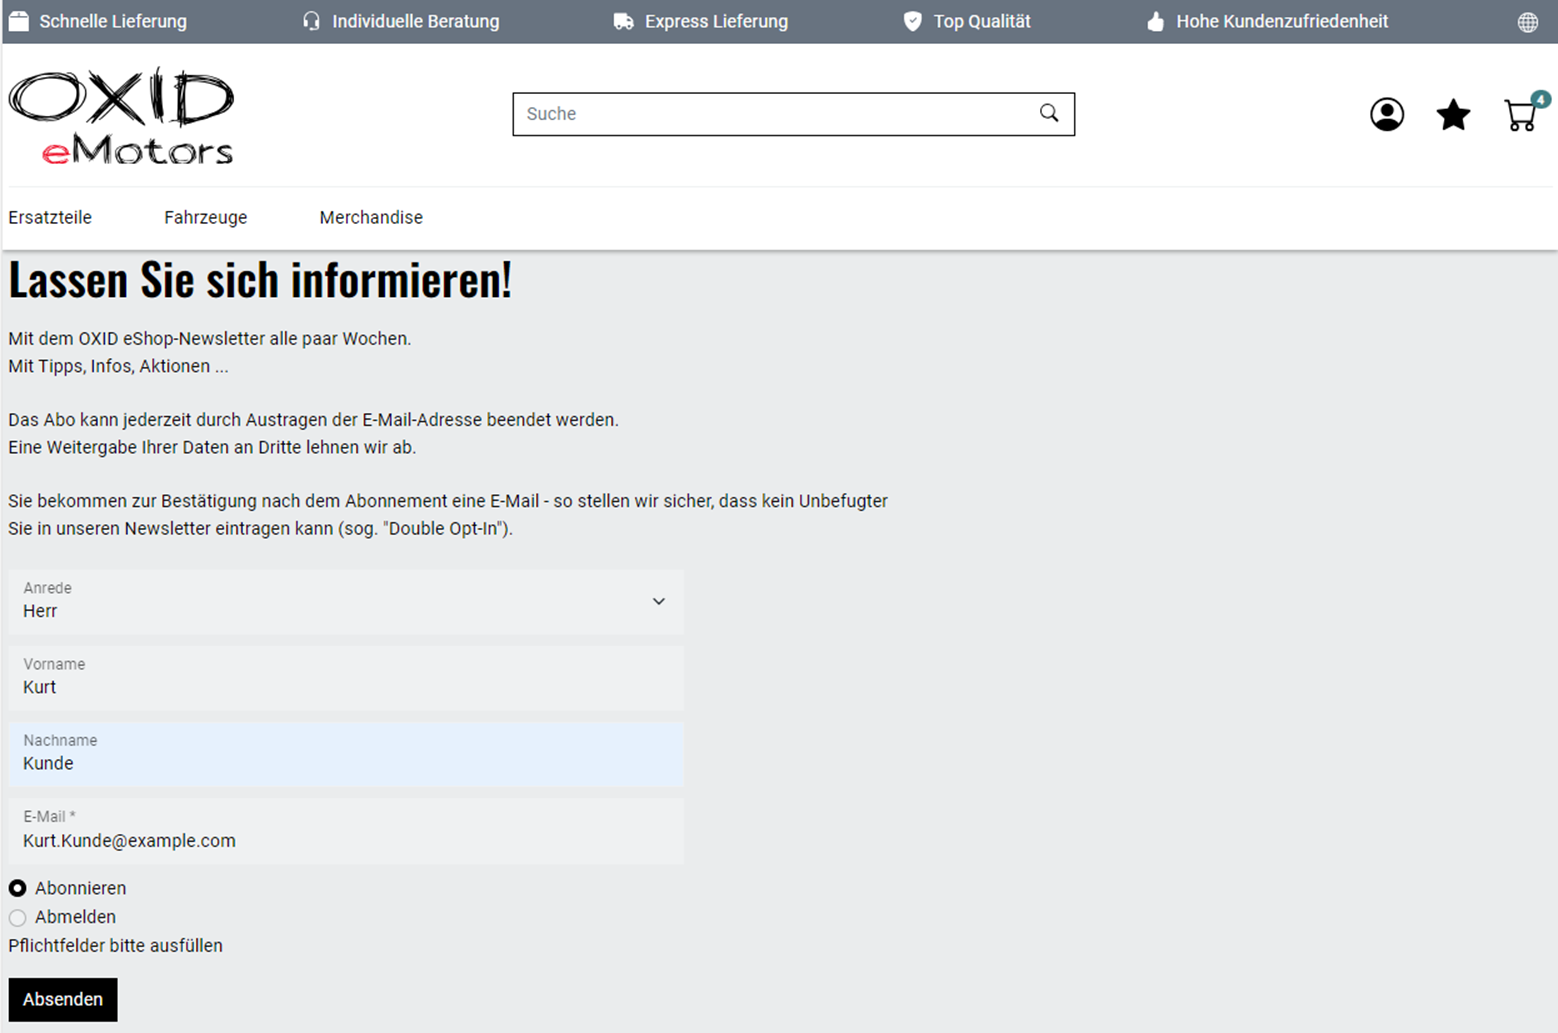Click the search magnifier icon
The image size is (1558, 1033).
1049,113
